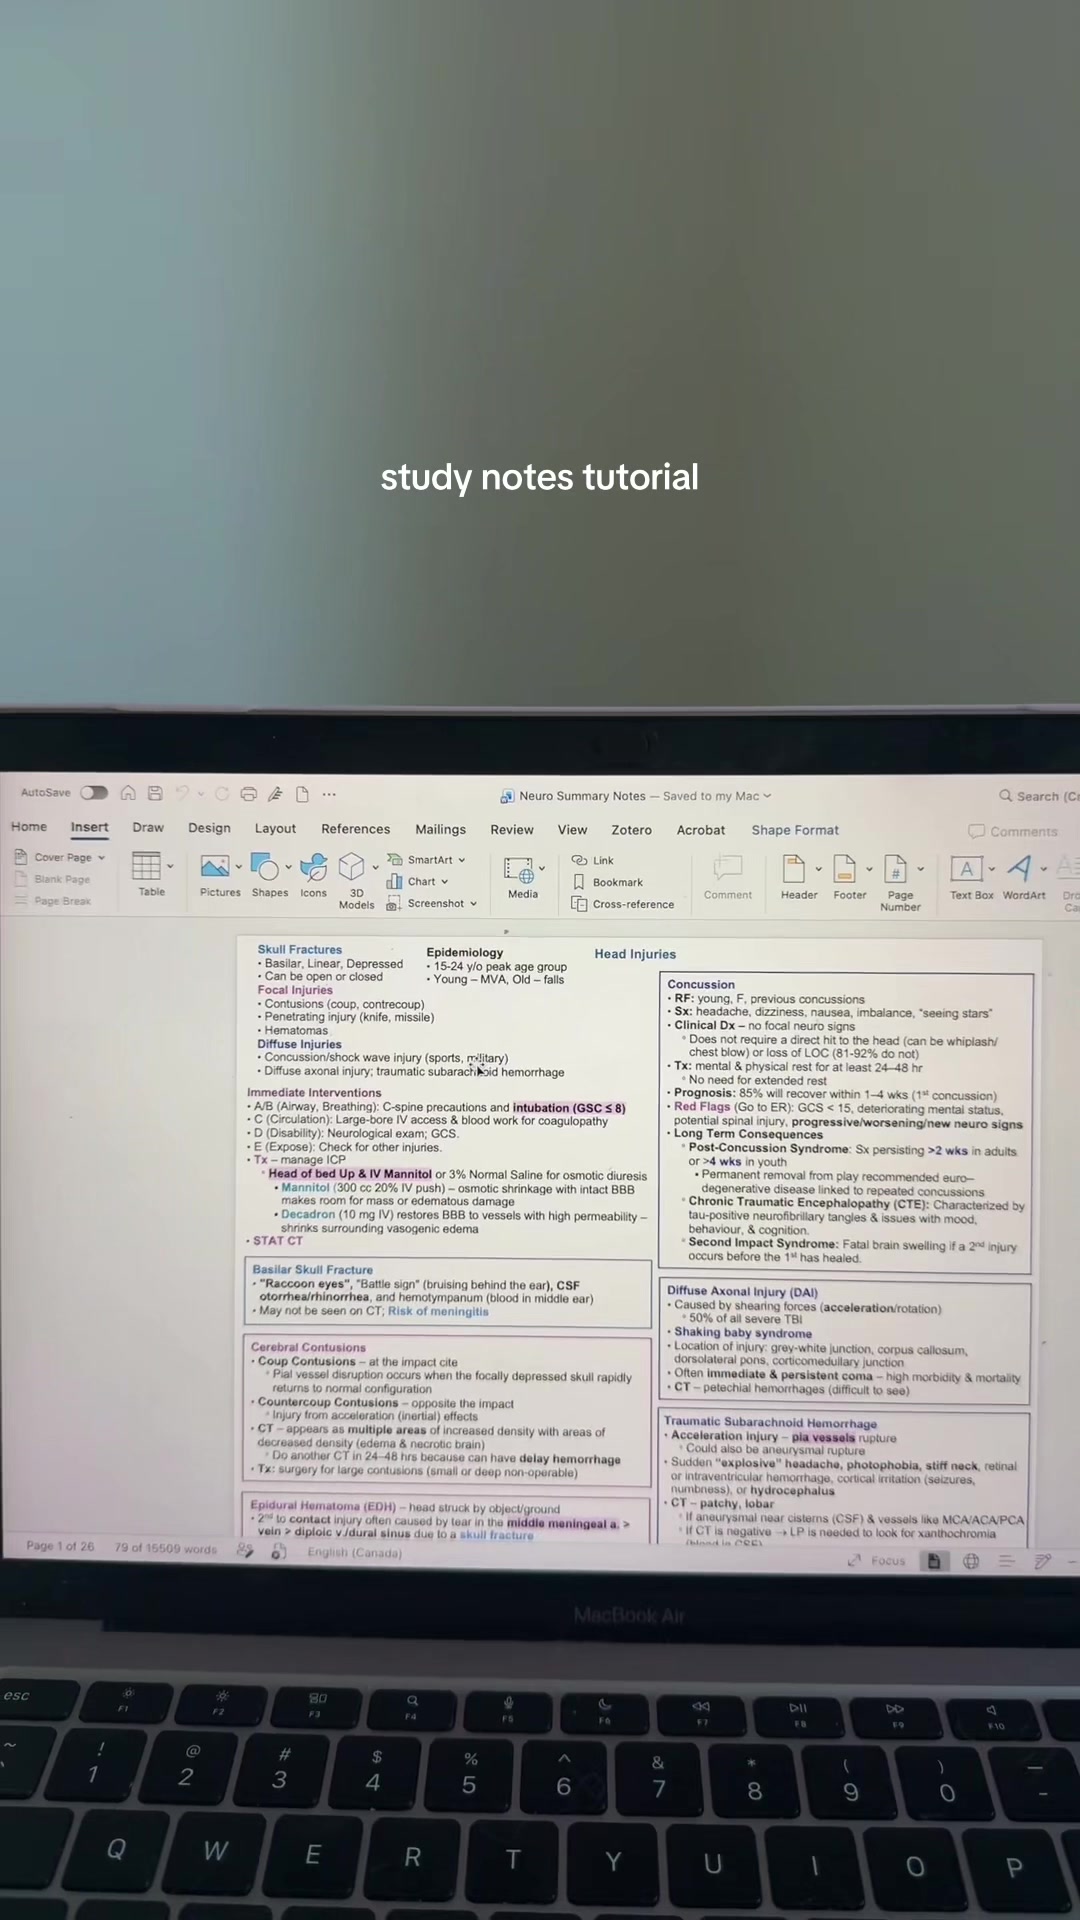Open the Undo history dropdown arrow
The width and height of the screenshot is (1080, 1920).
(200, 794)
